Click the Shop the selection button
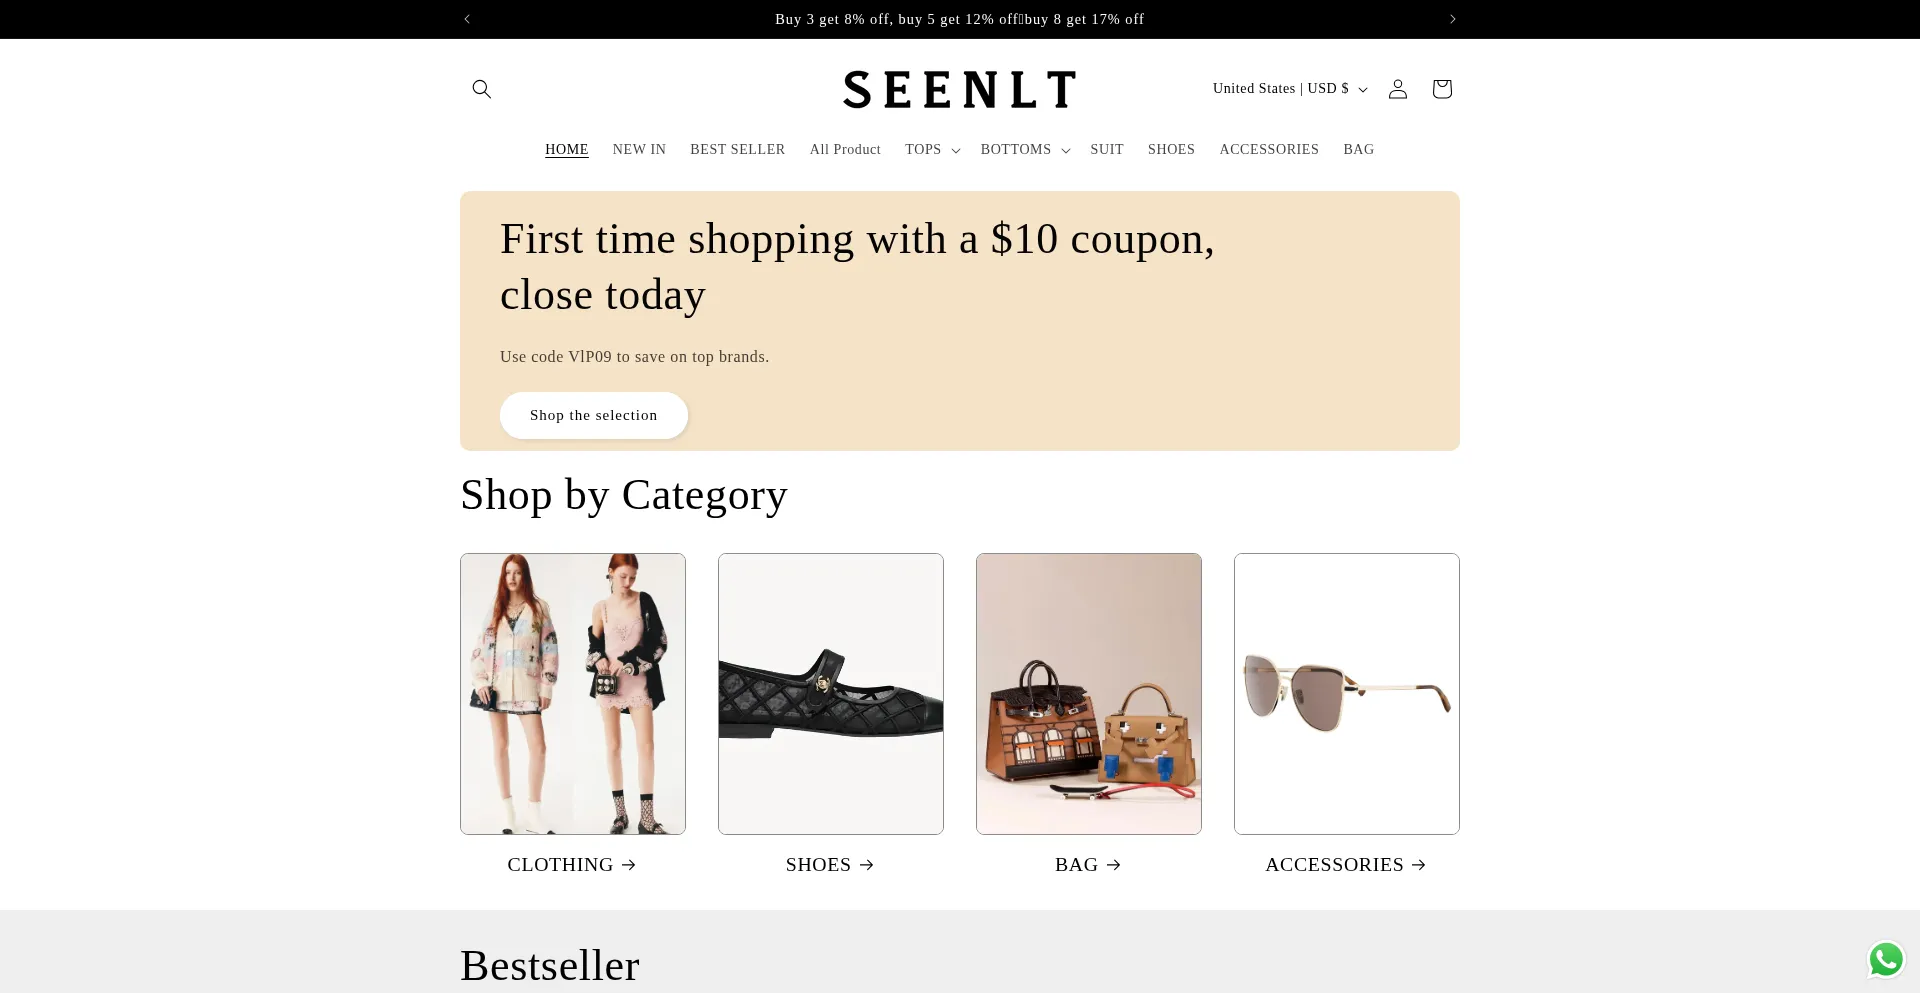This screenshot has width=1920, height=993. pos(593,415)
